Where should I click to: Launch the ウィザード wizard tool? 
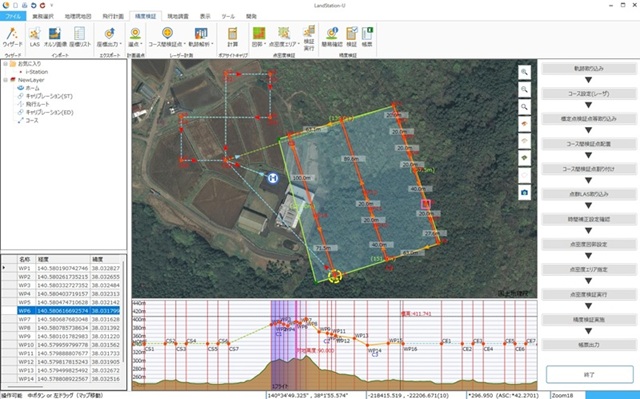click(x=12, y=37)
